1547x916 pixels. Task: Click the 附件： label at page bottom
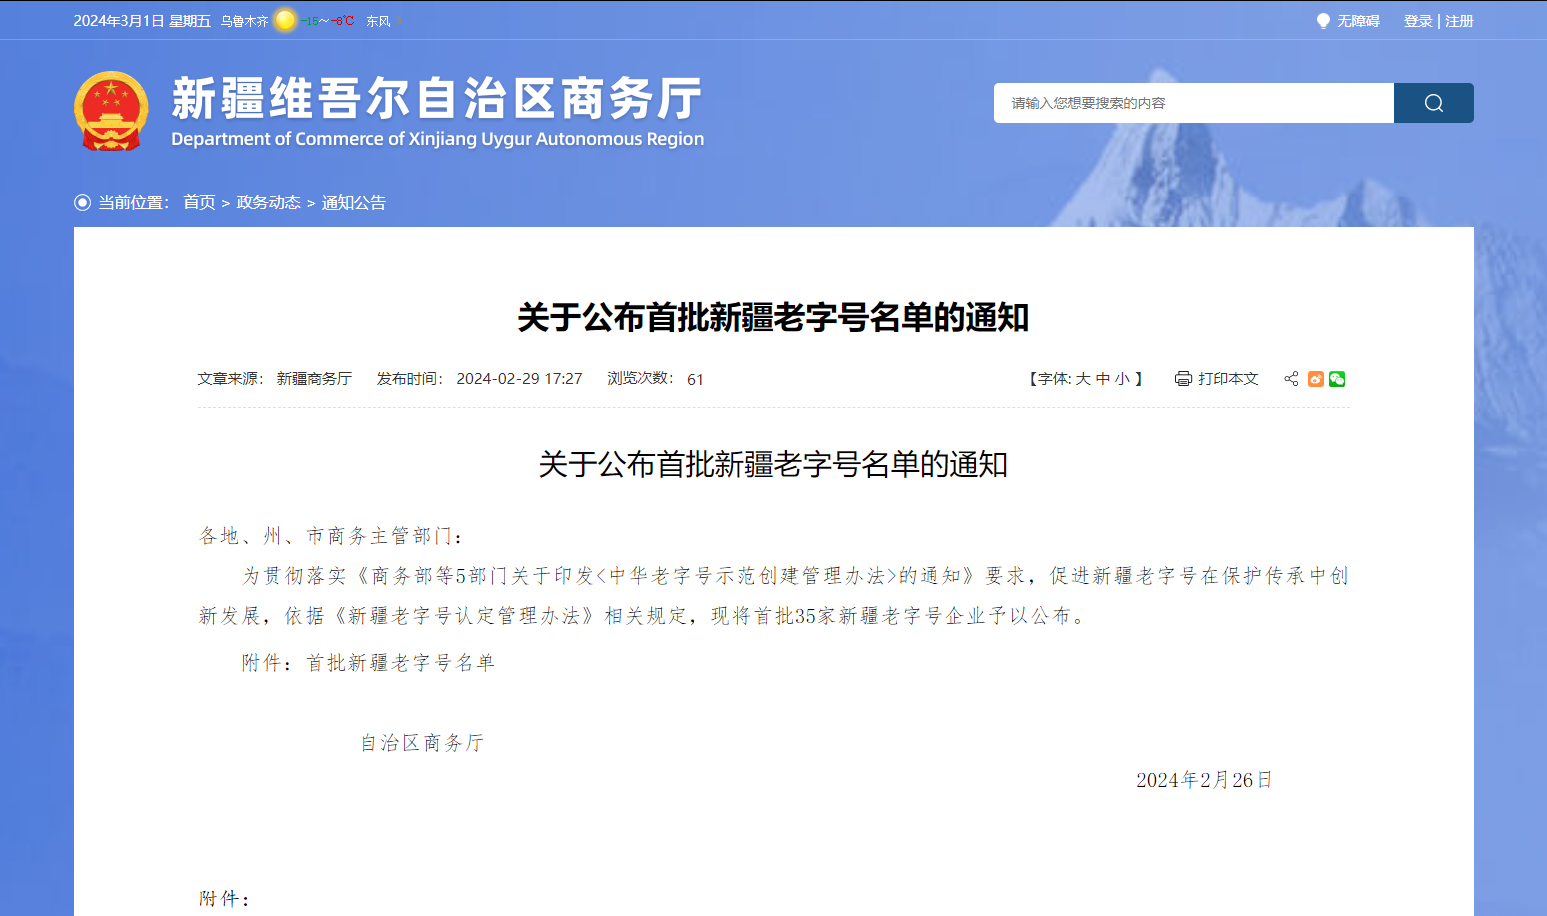pos(224,899)
